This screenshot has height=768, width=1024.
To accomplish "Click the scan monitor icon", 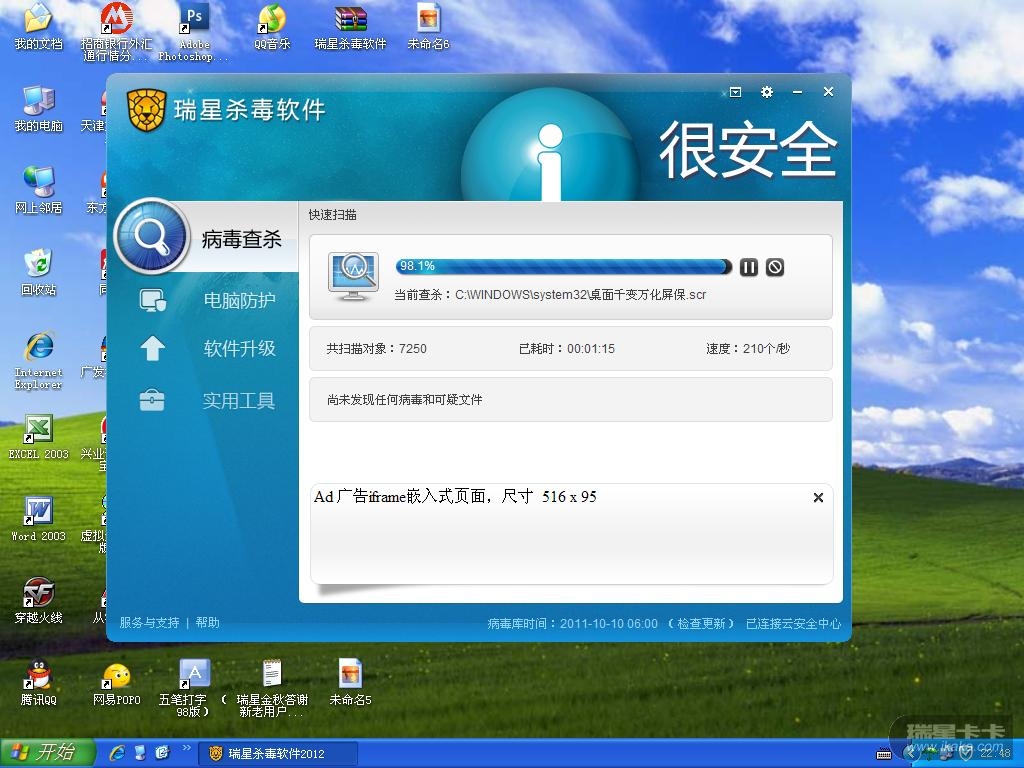I will pos(353,276).
